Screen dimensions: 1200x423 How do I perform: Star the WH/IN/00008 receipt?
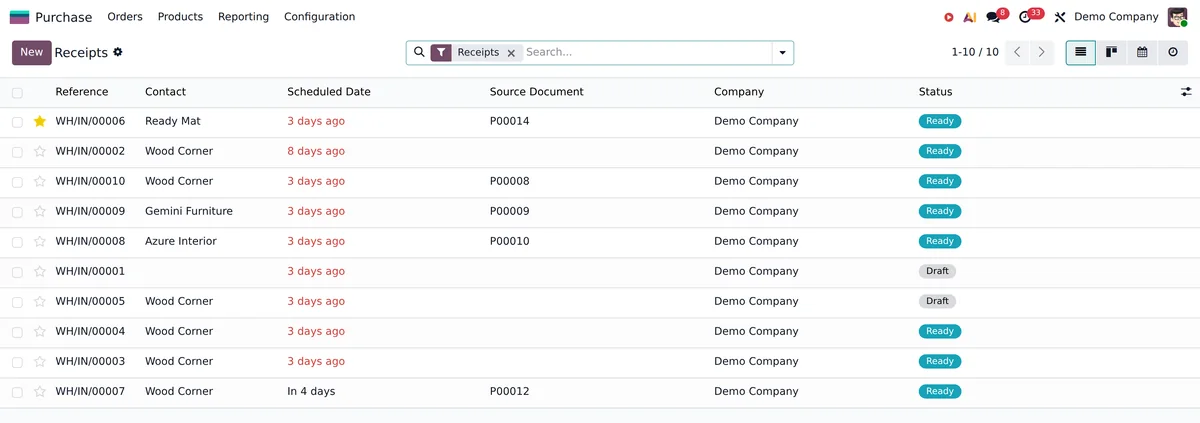40,241
